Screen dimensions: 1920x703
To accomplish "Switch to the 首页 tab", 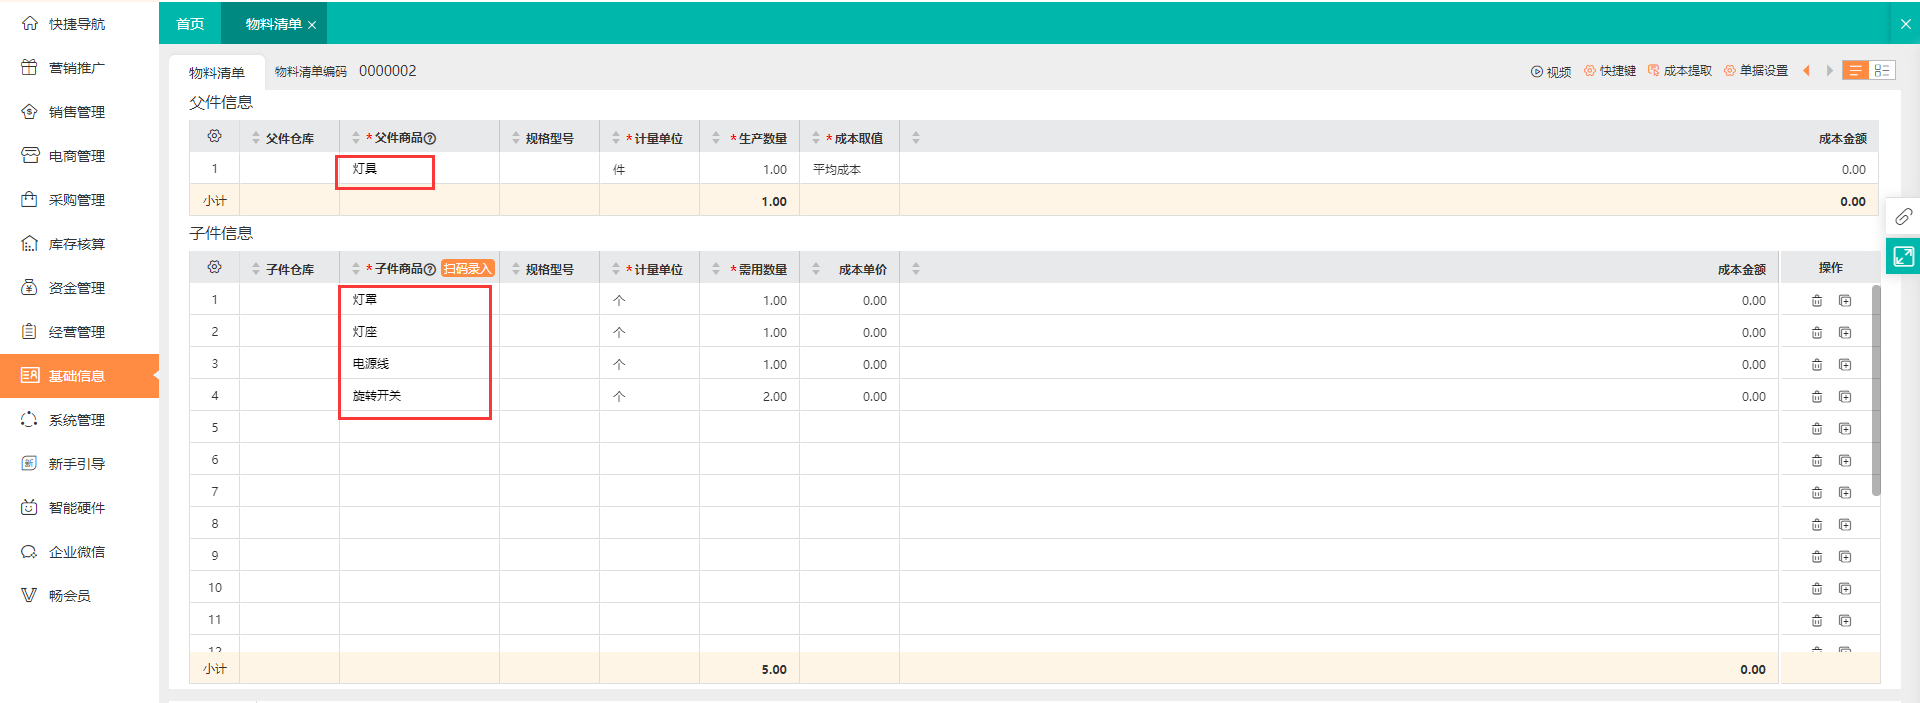I will (190, 24).
